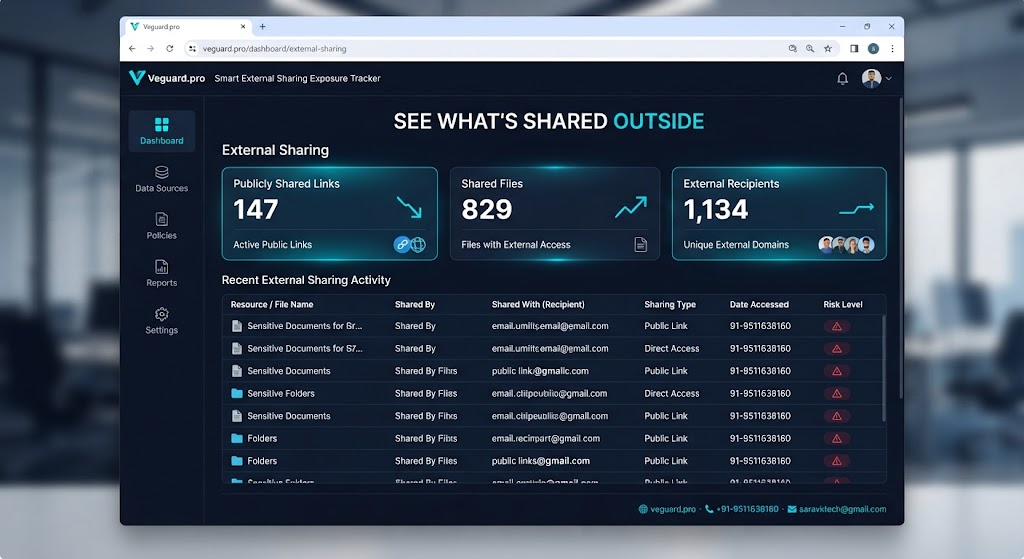1024x559 pixels.
Task: Click the table's vertical scrollbar
Action: point(884,368)
